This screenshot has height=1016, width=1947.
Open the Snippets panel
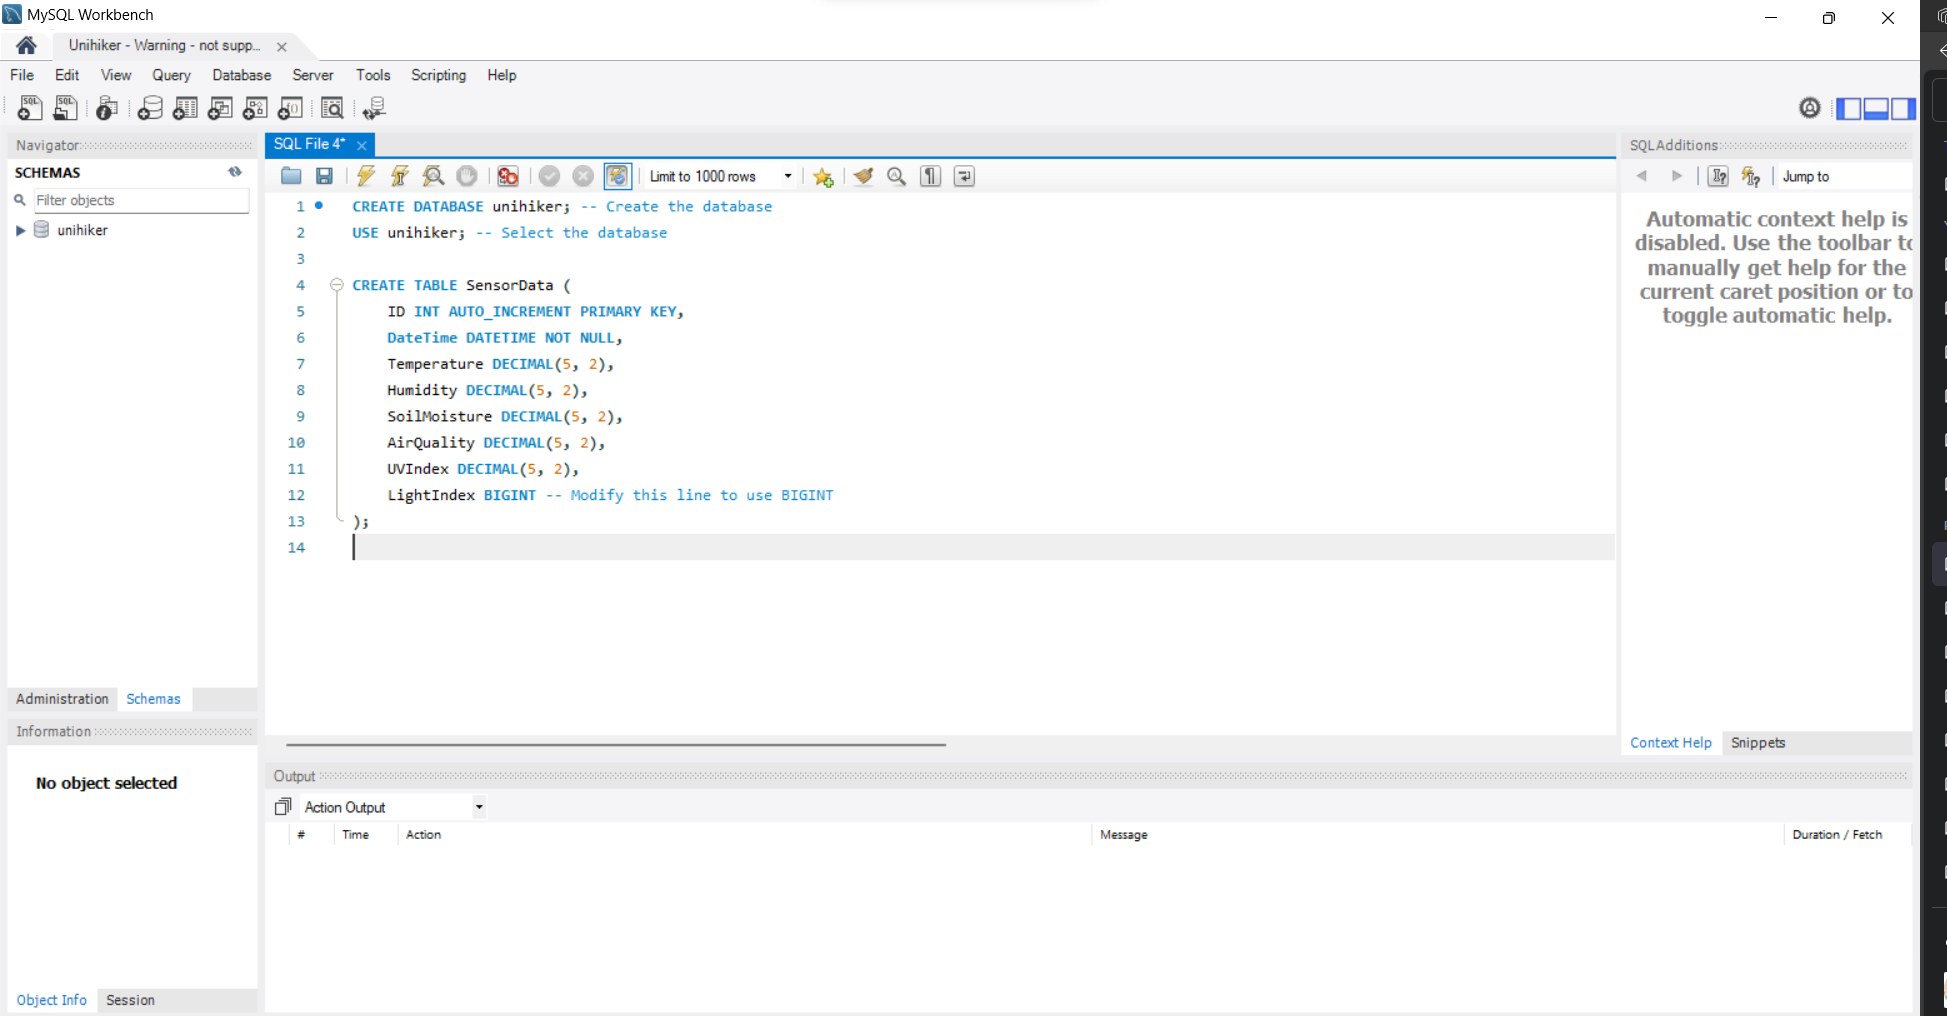[1758, 742]
